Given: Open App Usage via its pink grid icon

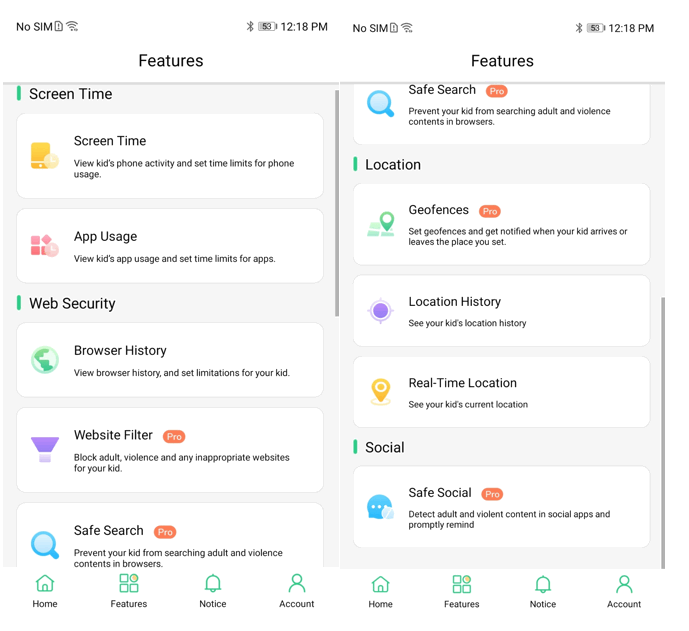Looking at the screenshot, I should [x=44, y=246].
